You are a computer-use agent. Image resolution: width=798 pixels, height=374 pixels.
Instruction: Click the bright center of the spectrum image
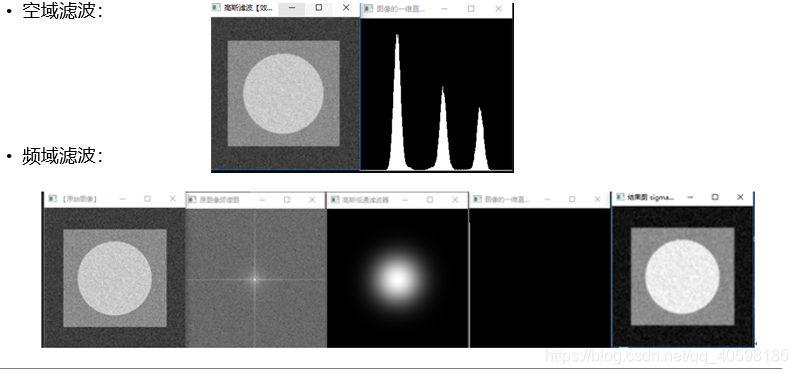pyautogui.click(x=255, y=279)
